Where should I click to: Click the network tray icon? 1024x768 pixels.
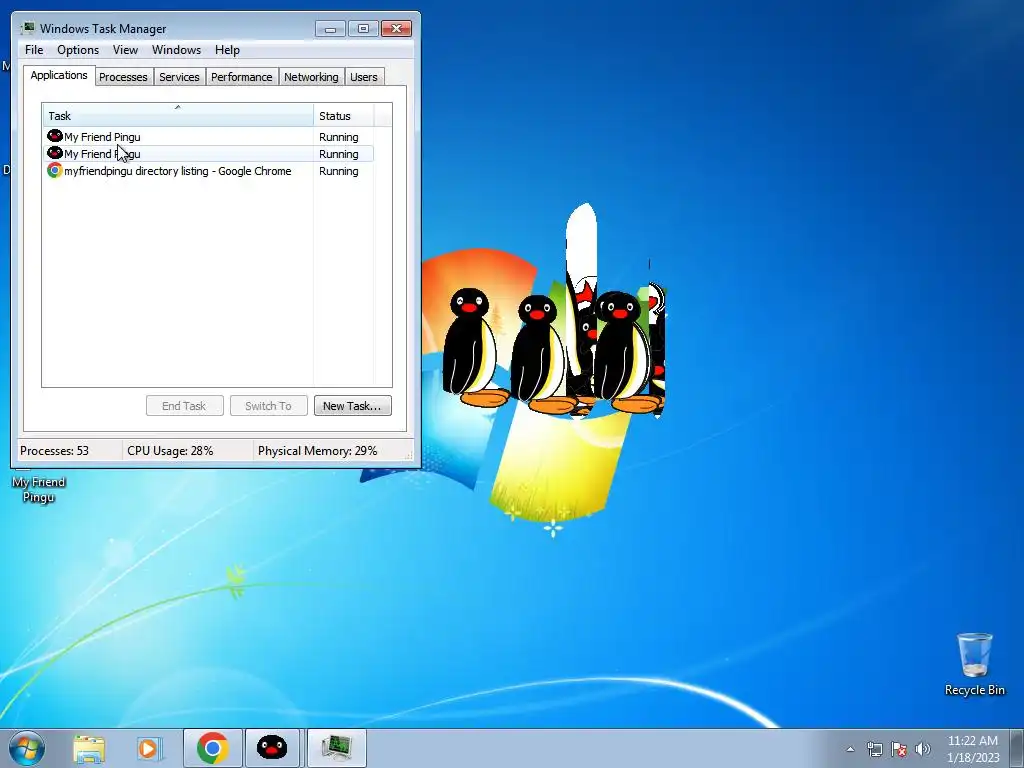coord(874,749)
